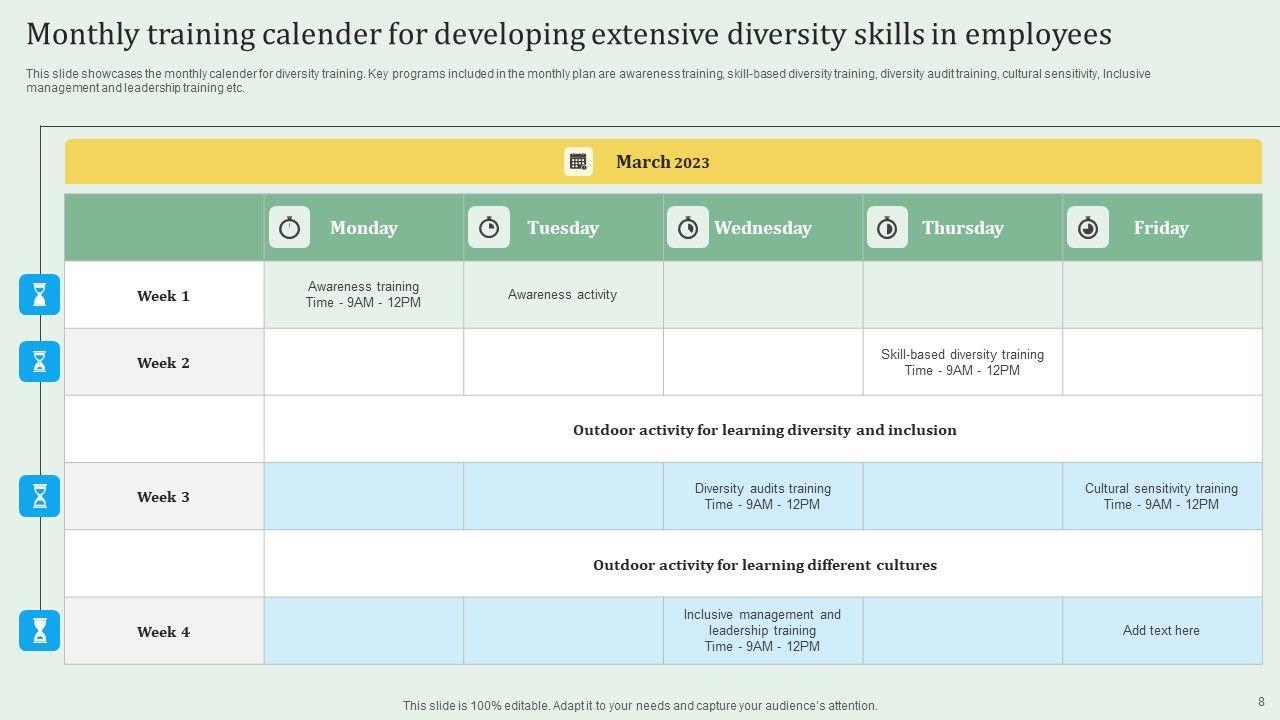The width and height of the screenshot is (1280, 720).
Task: Click the Diversity audits training cell
Action: click(x=762, y=496)
